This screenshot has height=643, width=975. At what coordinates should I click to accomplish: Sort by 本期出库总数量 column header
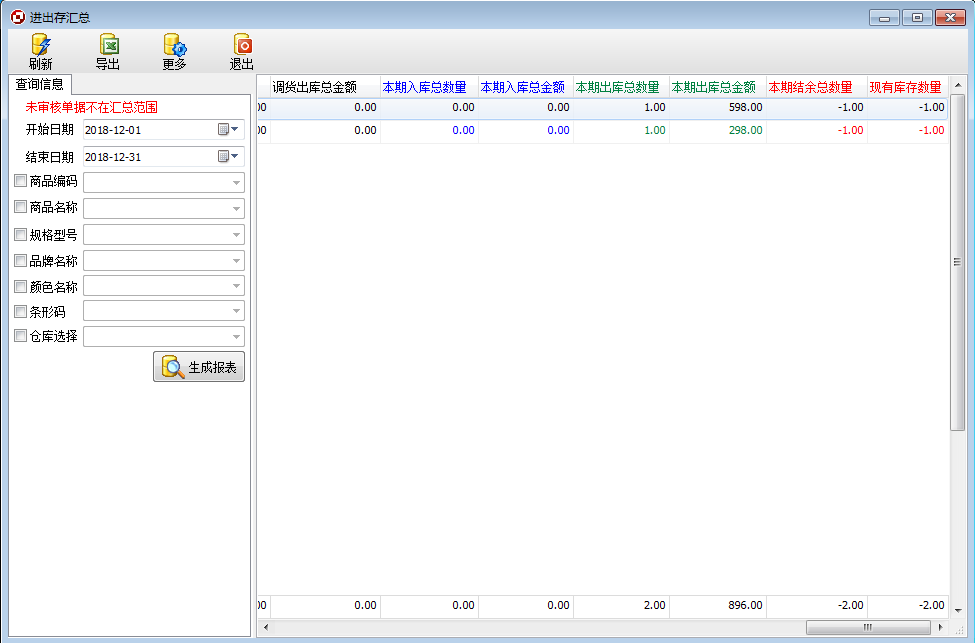point(621,87)
